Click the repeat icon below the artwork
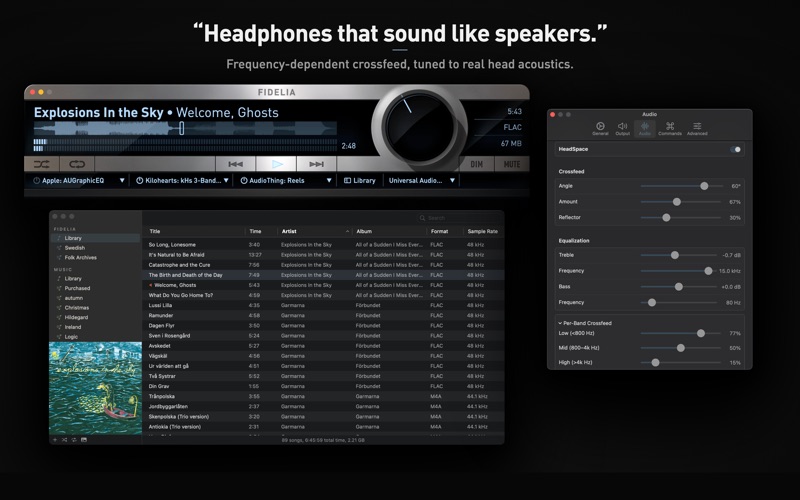This screenshot has height=500, width=800. (74, 440)
